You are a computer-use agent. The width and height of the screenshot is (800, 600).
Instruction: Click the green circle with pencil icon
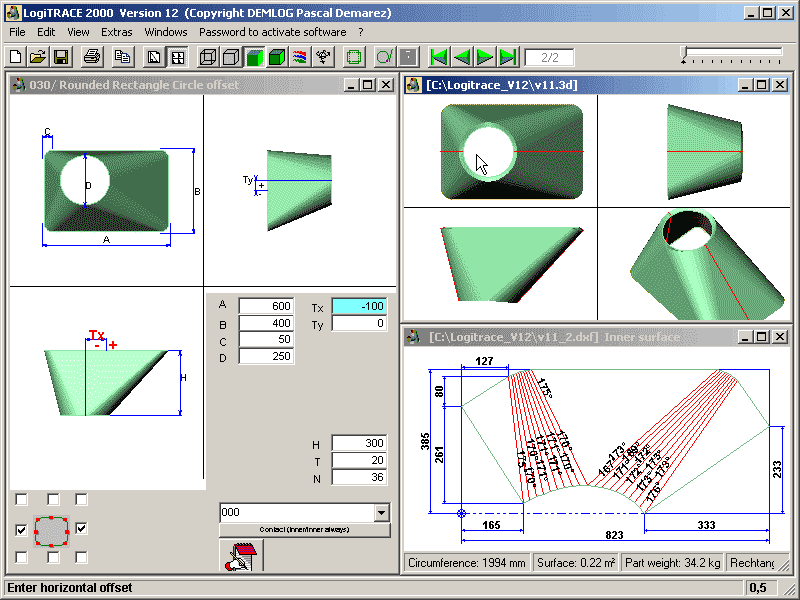[385, 57]
